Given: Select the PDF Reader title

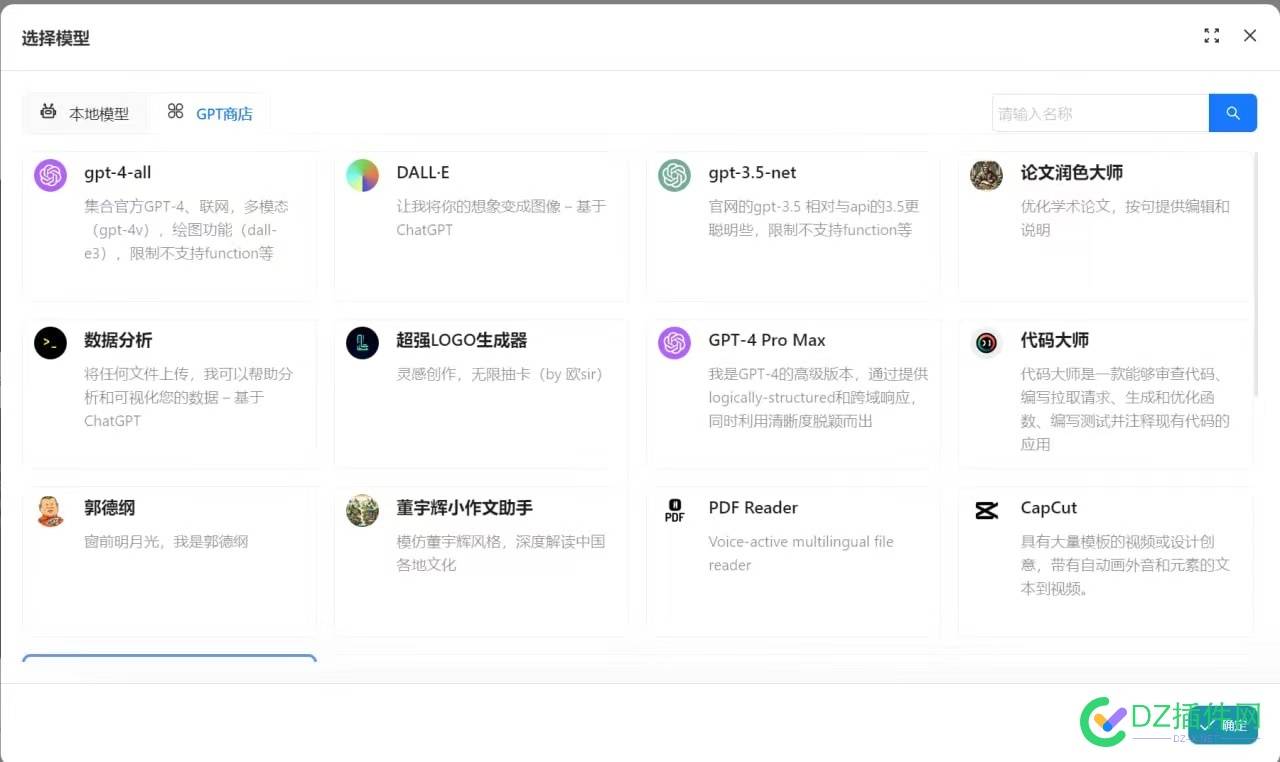Looking at the screenshot, I should pyautogui.click(x=753, y=508).
